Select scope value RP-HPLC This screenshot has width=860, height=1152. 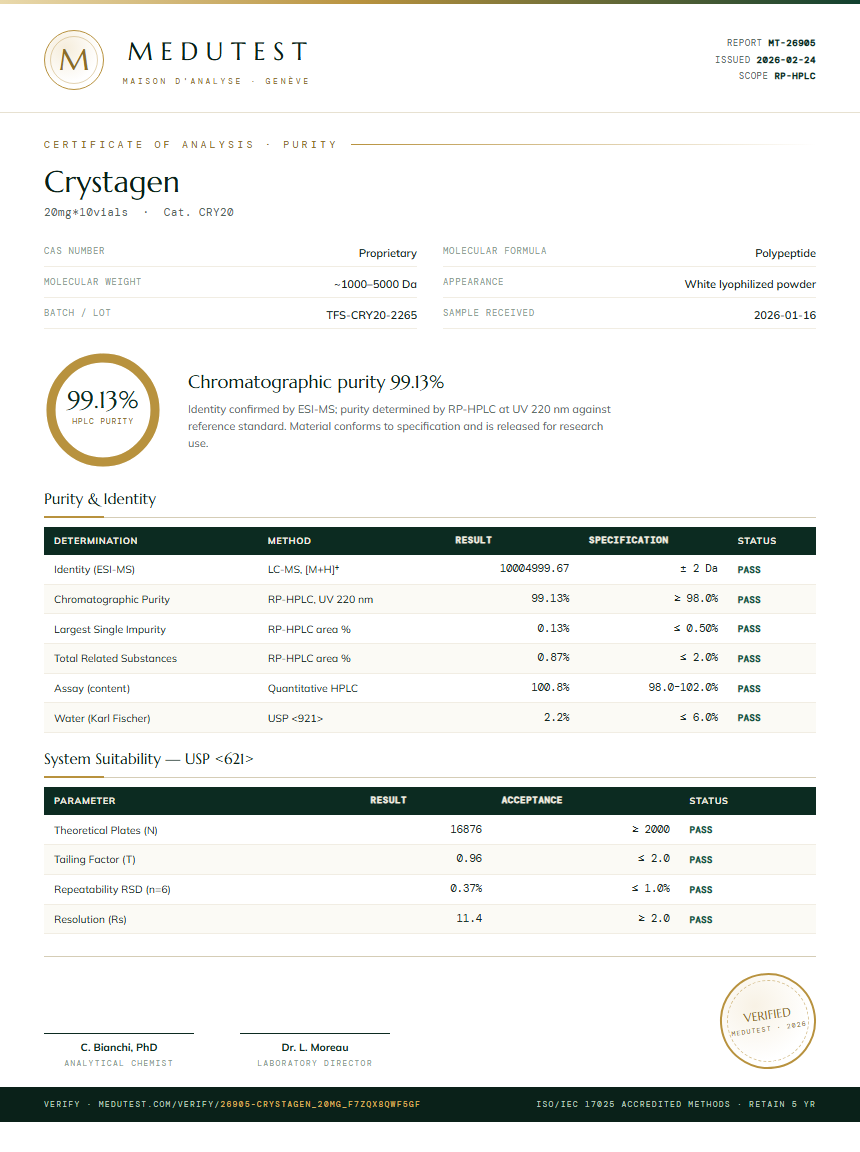tap(795, 76)
